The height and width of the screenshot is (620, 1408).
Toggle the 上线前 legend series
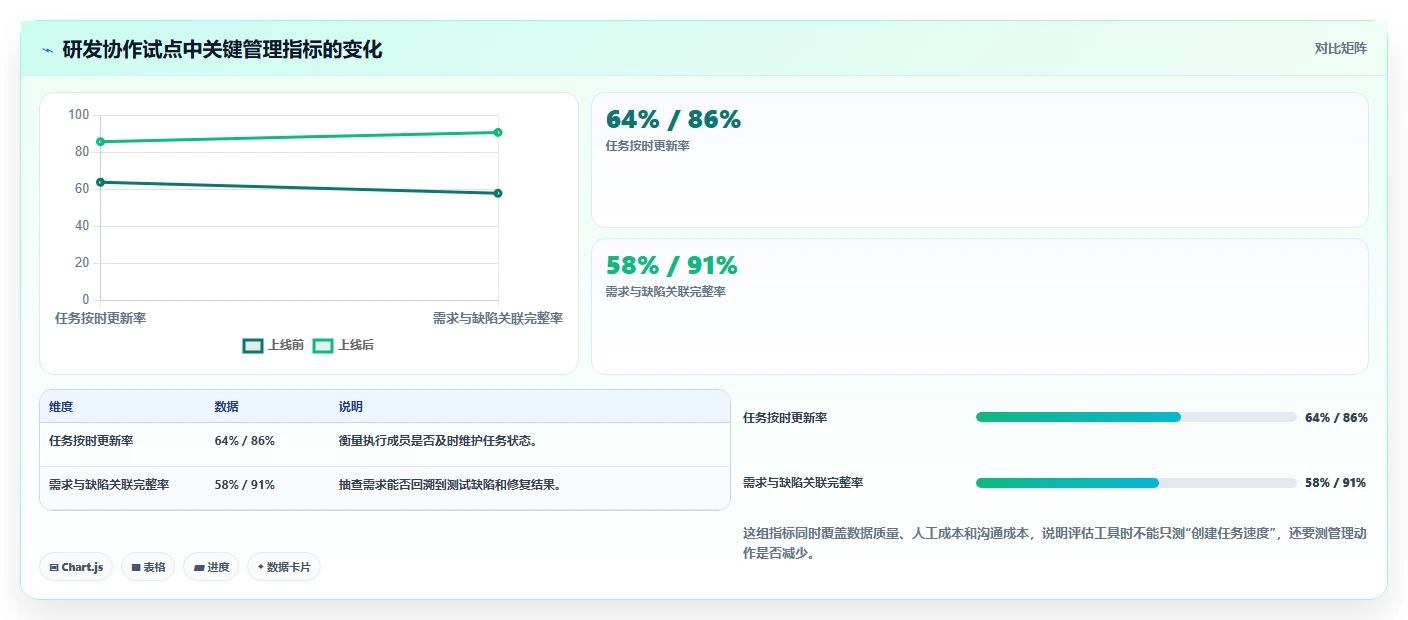273,345
